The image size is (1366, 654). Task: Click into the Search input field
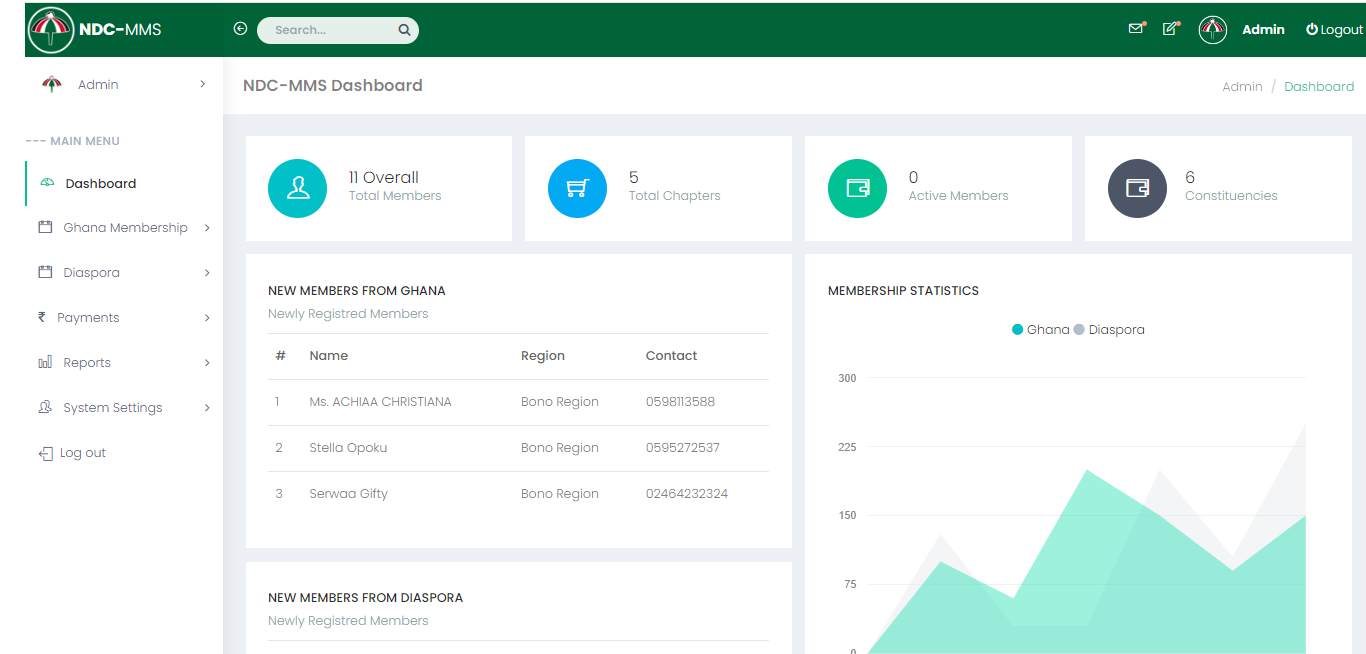(330, 30)
